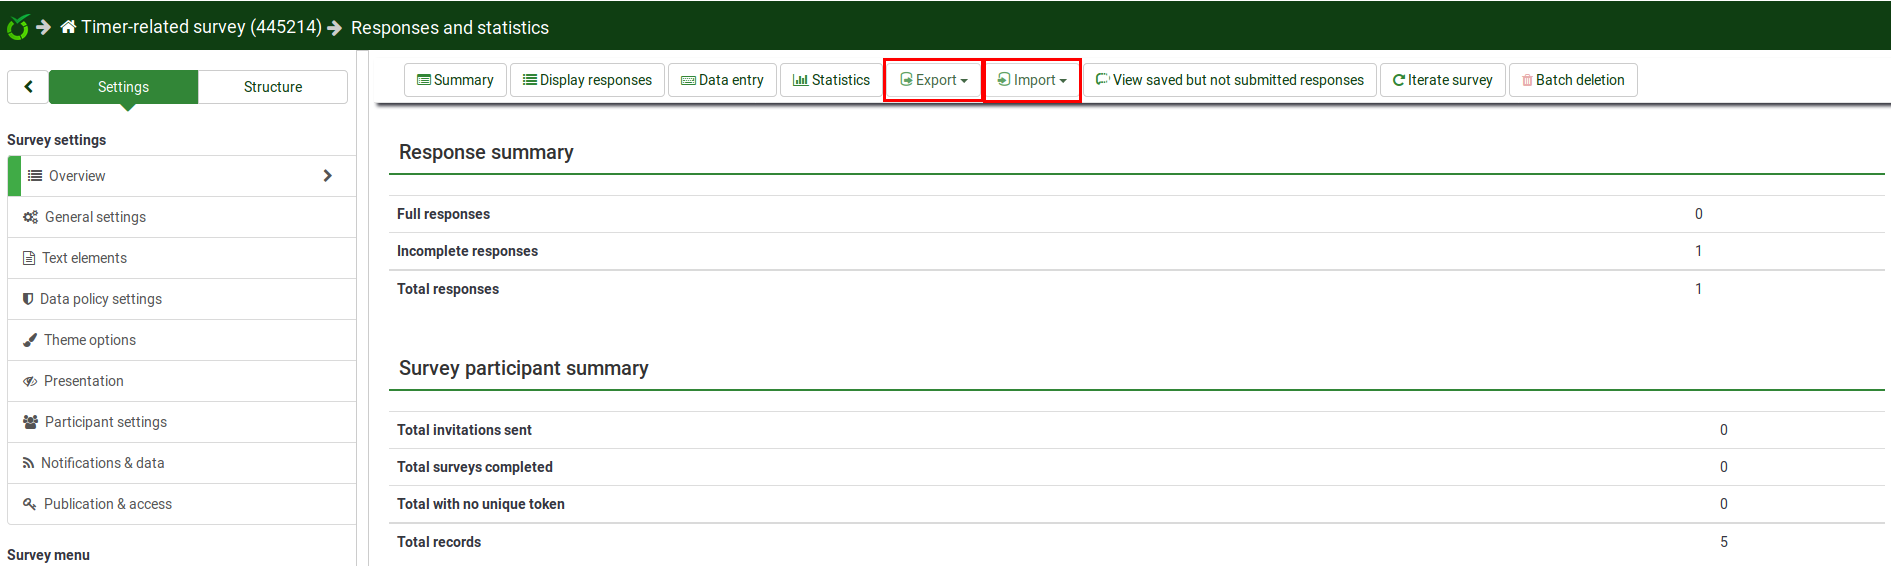Open Batch deletion

(1572, 80)
